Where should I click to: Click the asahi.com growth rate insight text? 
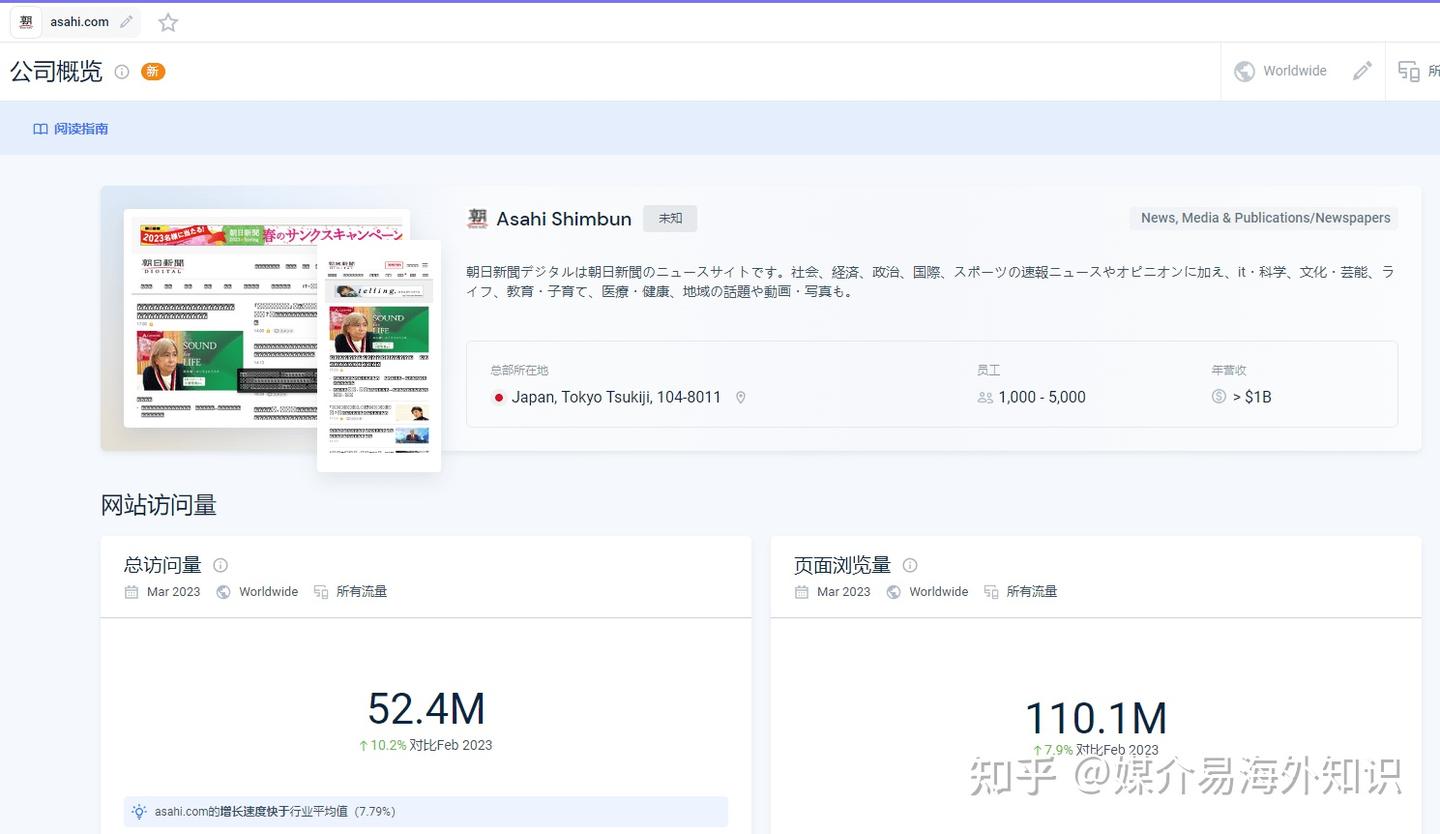point(275,812)
